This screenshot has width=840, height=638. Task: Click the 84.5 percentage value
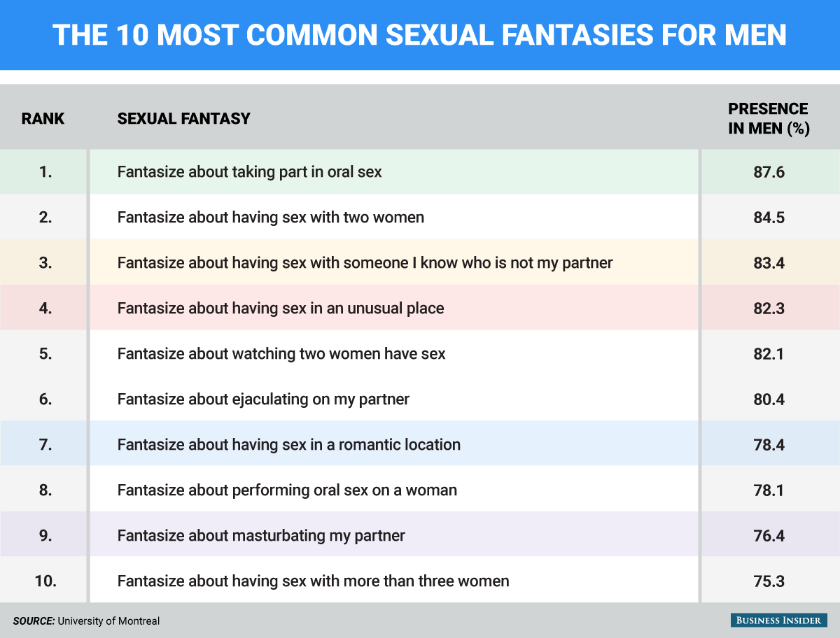pos(768,217)
